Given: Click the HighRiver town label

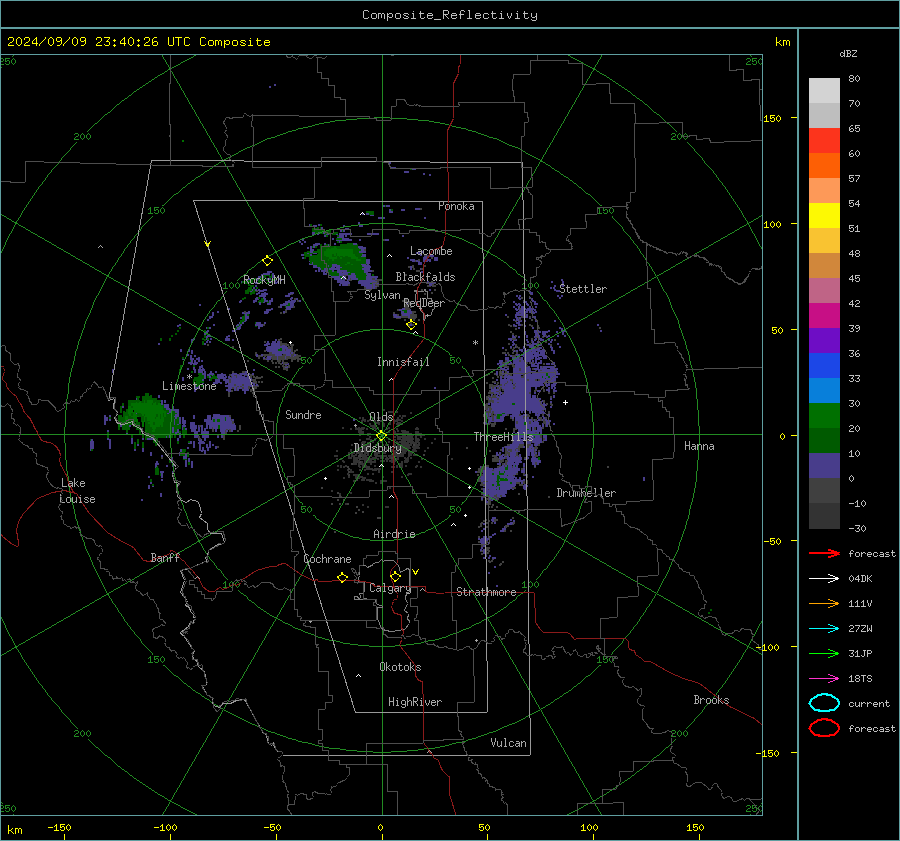Looking at the screenshot, I should pyautogui.click(x=415, y=702).
